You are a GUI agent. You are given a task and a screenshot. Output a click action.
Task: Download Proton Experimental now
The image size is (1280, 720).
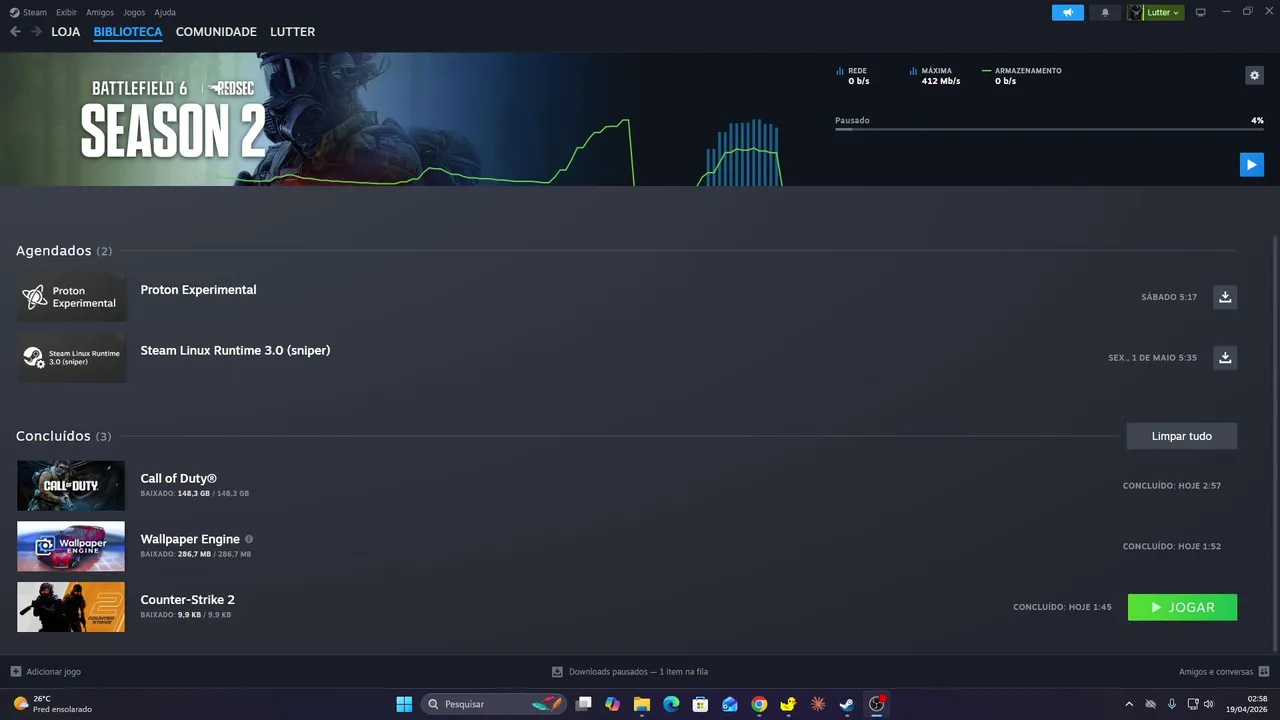click(1225, 297)
